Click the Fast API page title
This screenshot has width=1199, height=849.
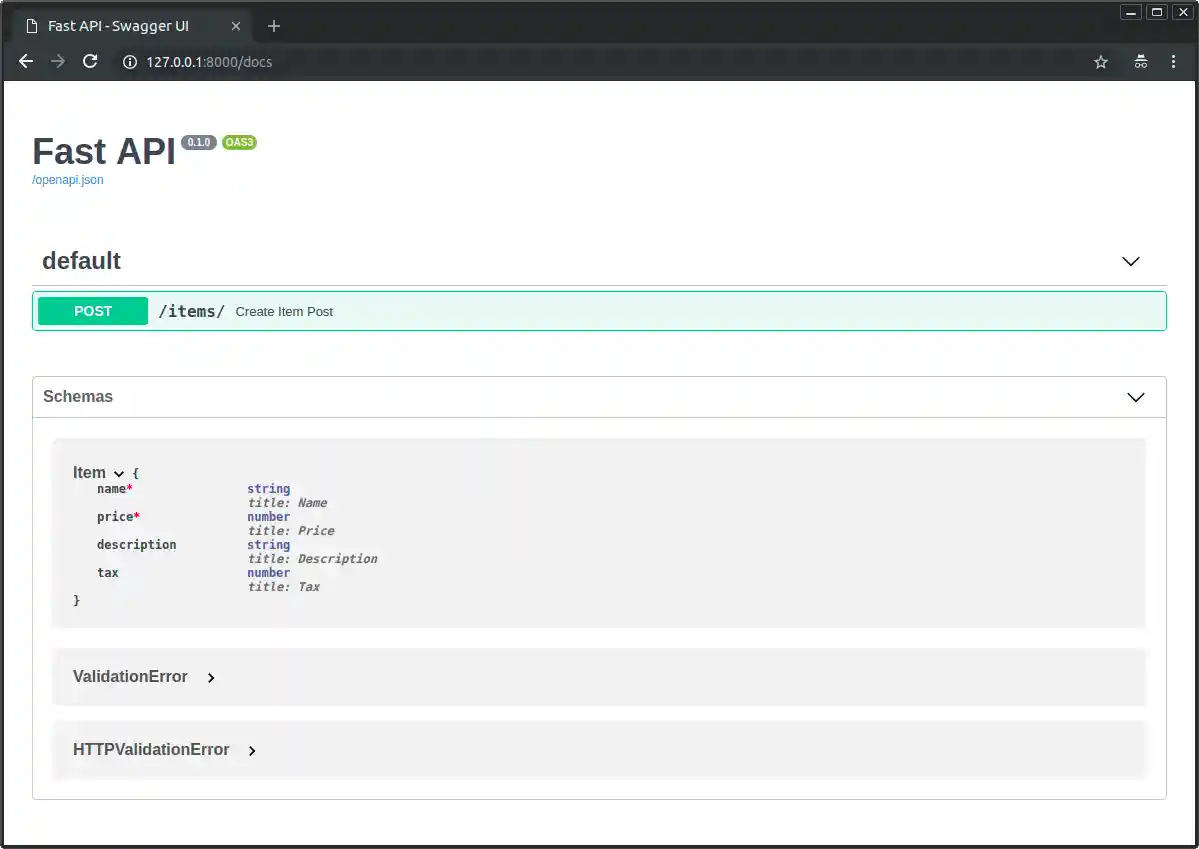(x=103, y=152)
